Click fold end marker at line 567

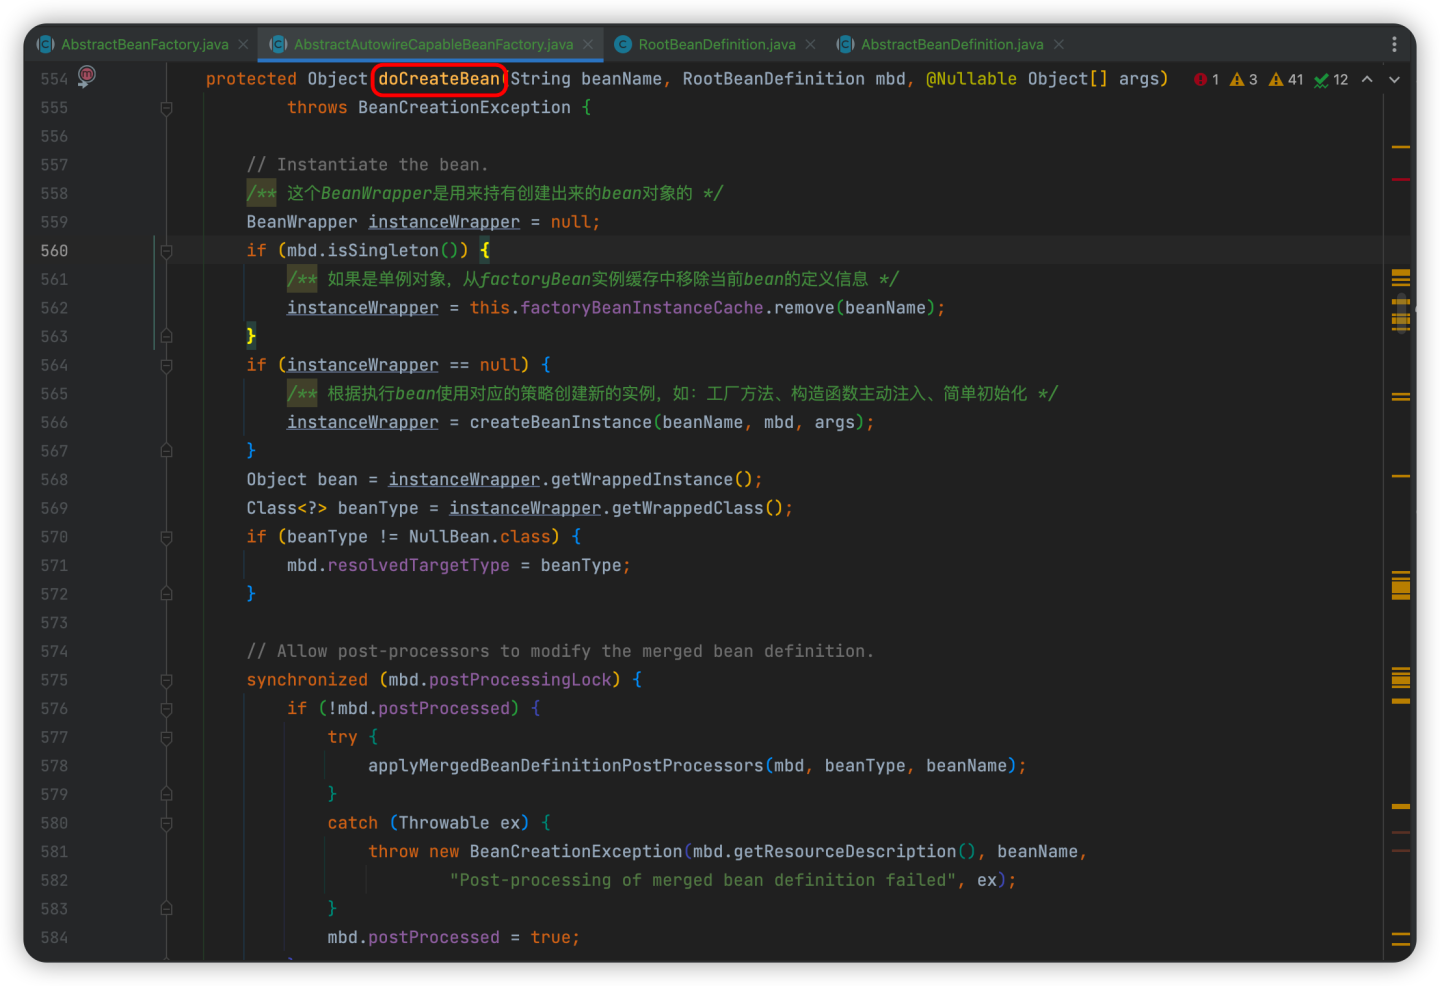[167, 451]
